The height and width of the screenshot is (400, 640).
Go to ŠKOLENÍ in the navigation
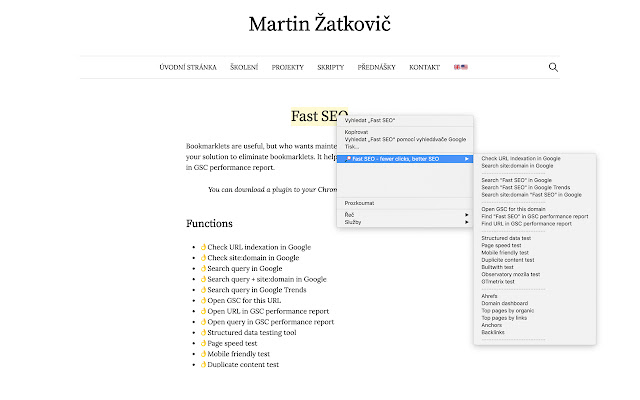(x=244, y=67)
